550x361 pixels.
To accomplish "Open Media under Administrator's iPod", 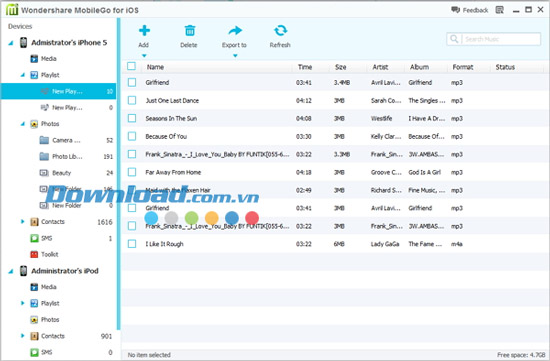I will pyautogui.click(x=48, y=287).
